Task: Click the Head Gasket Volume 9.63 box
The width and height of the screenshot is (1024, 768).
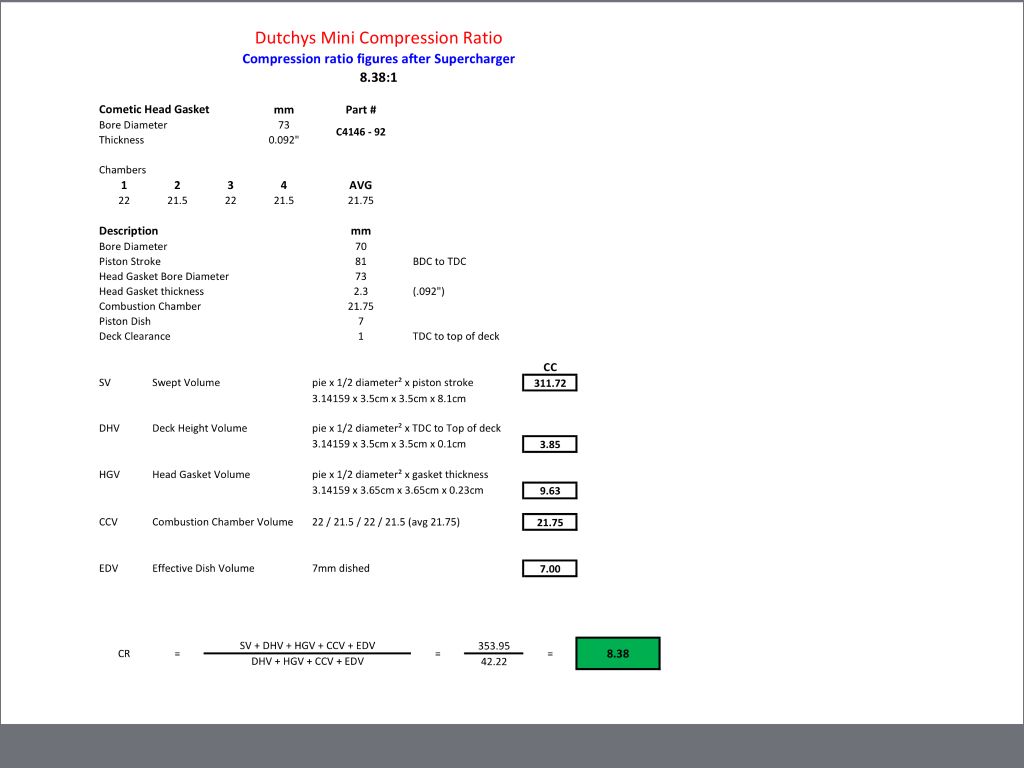Action: [x=549, y=491]
